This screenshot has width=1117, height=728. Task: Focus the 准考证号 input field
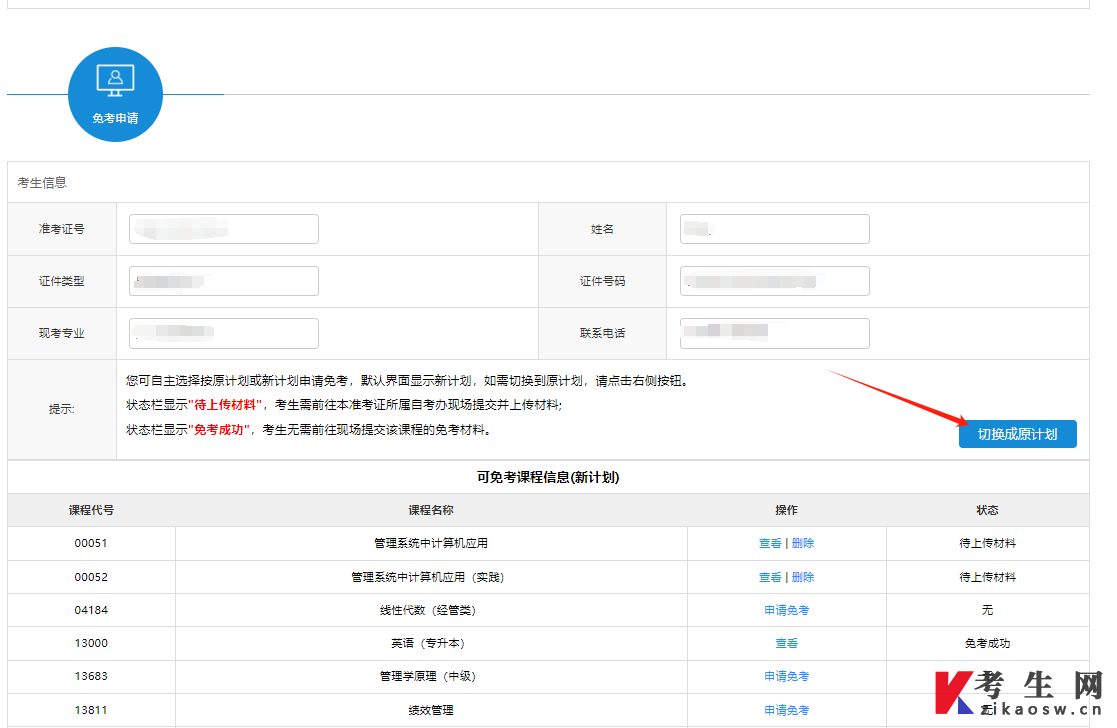[224, 229]
